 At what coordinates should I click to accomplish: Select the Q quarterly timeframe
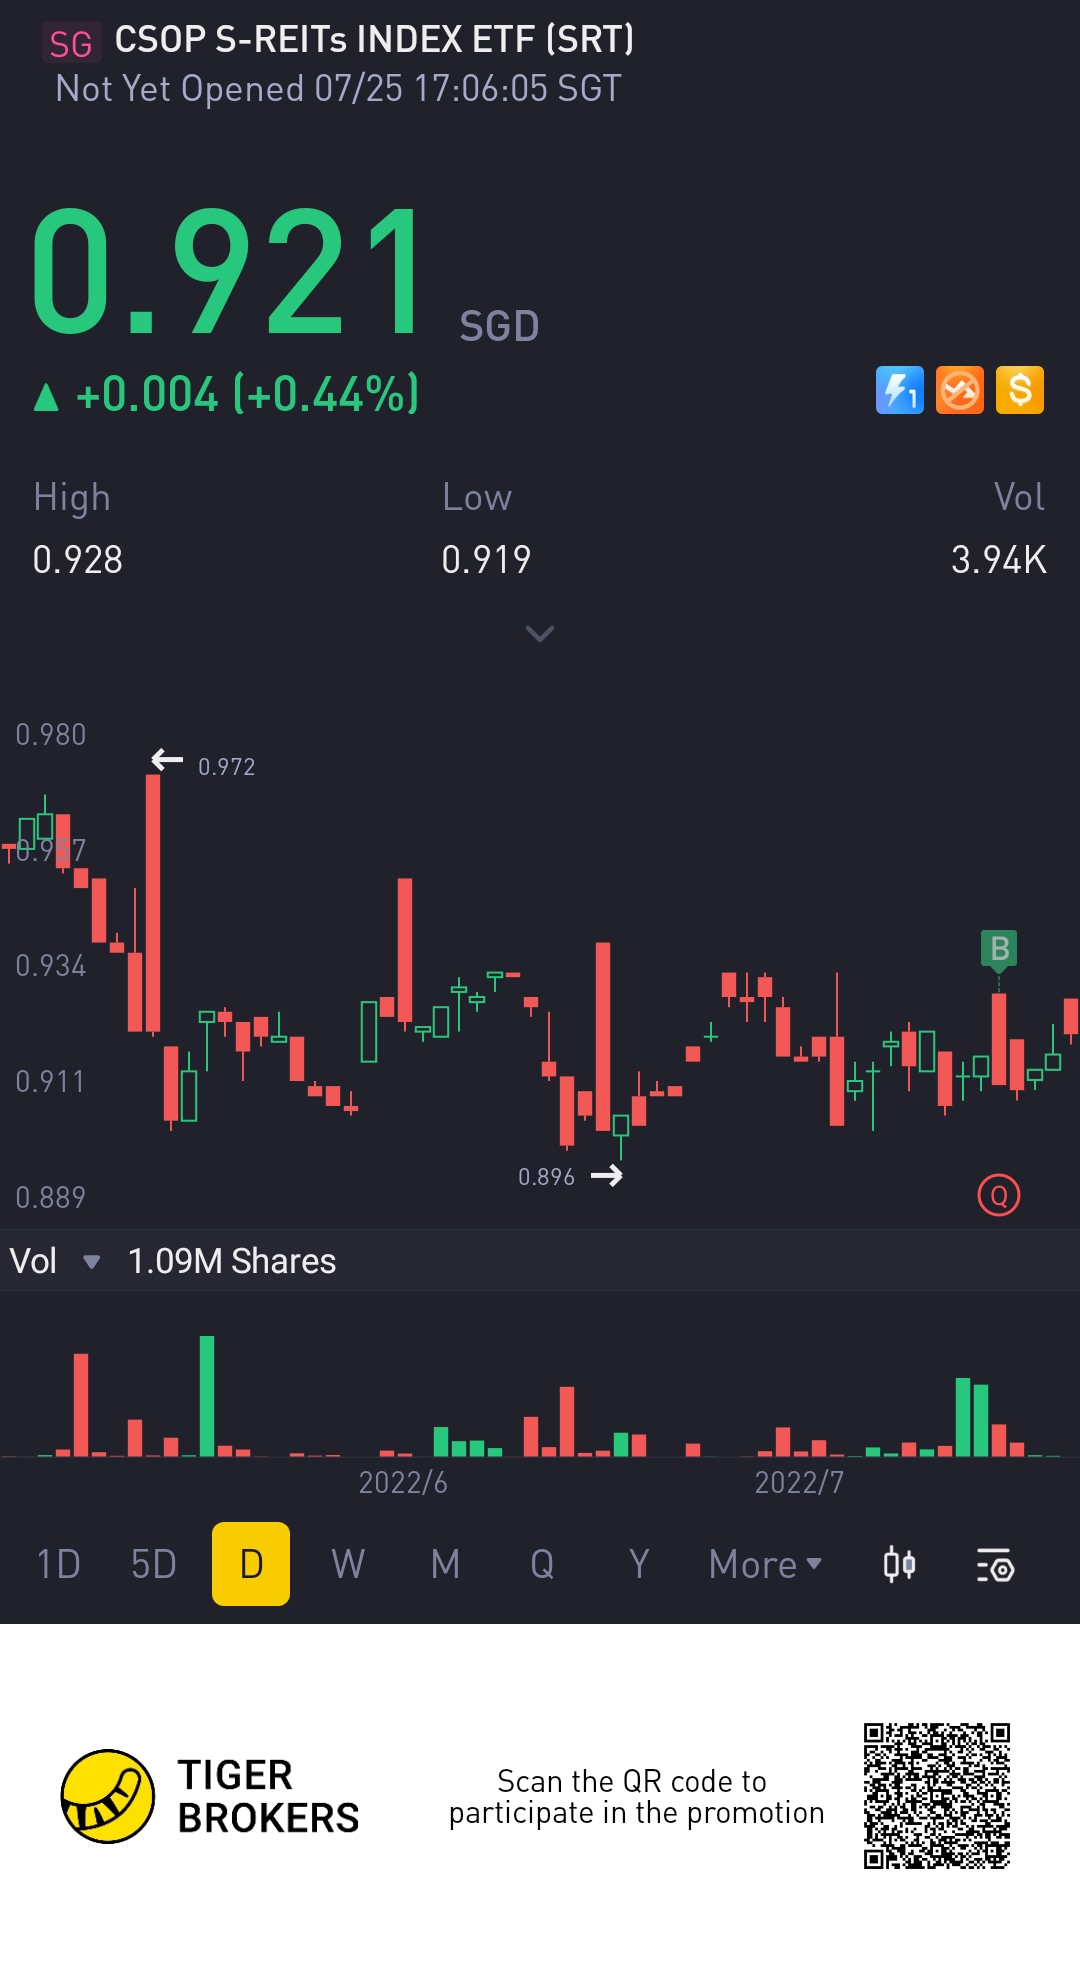pyautogui.click(x=542, y=1564)
